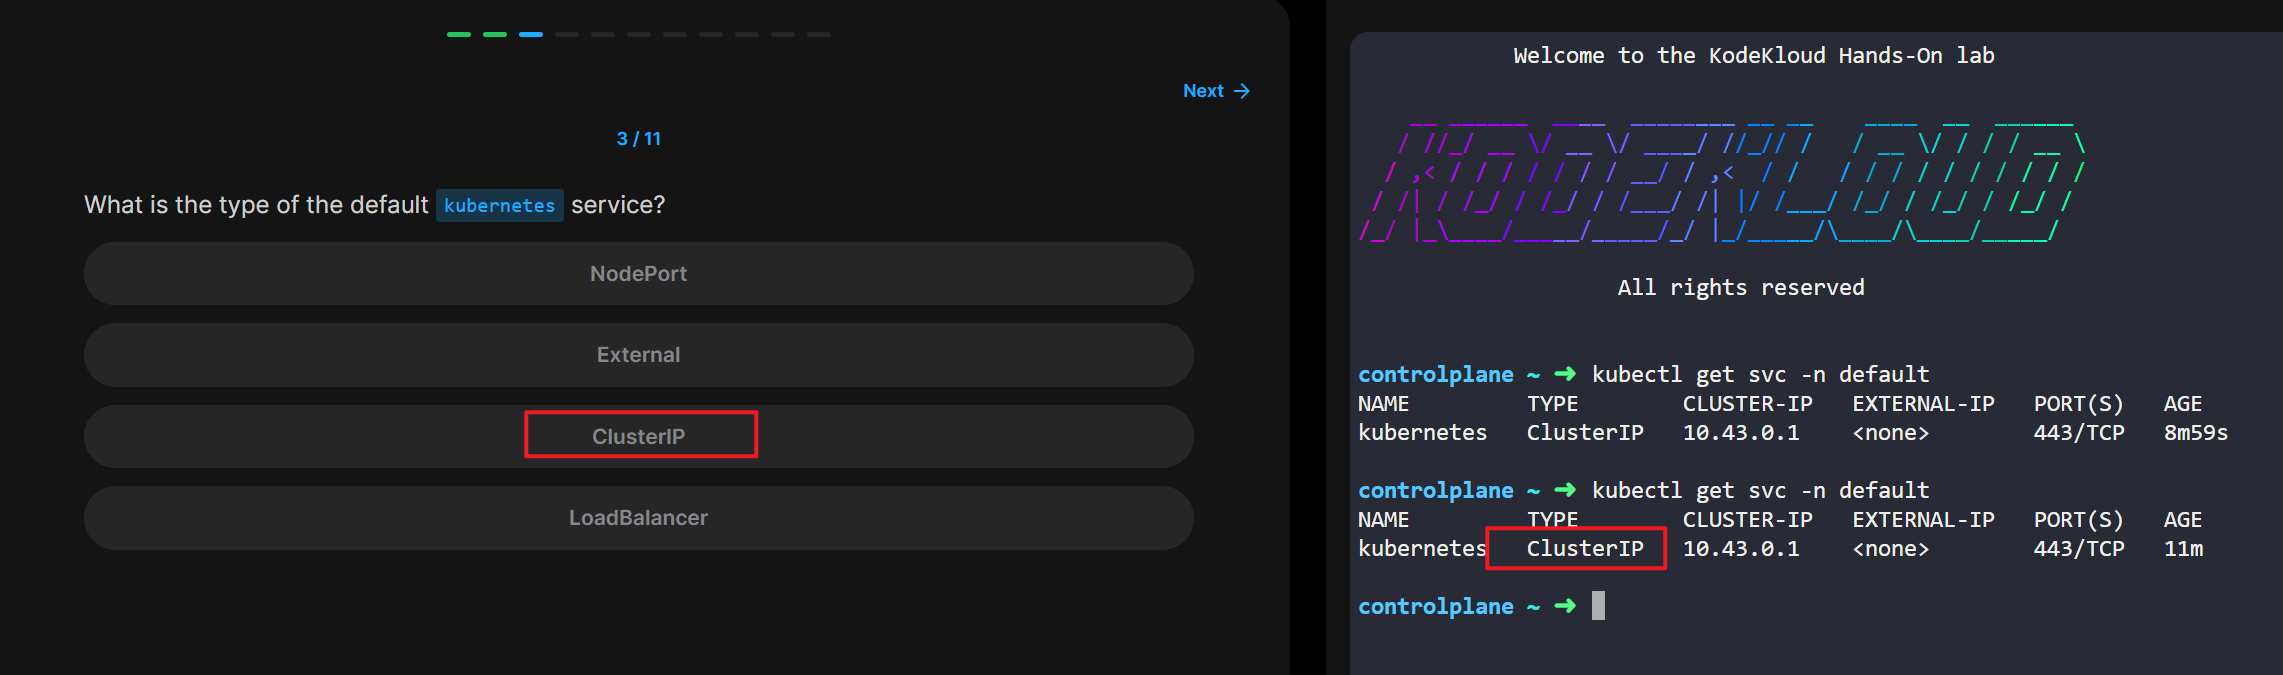Go to the Next question link
This screenshot has height=675, width=2283.
tap(1216, 91)
